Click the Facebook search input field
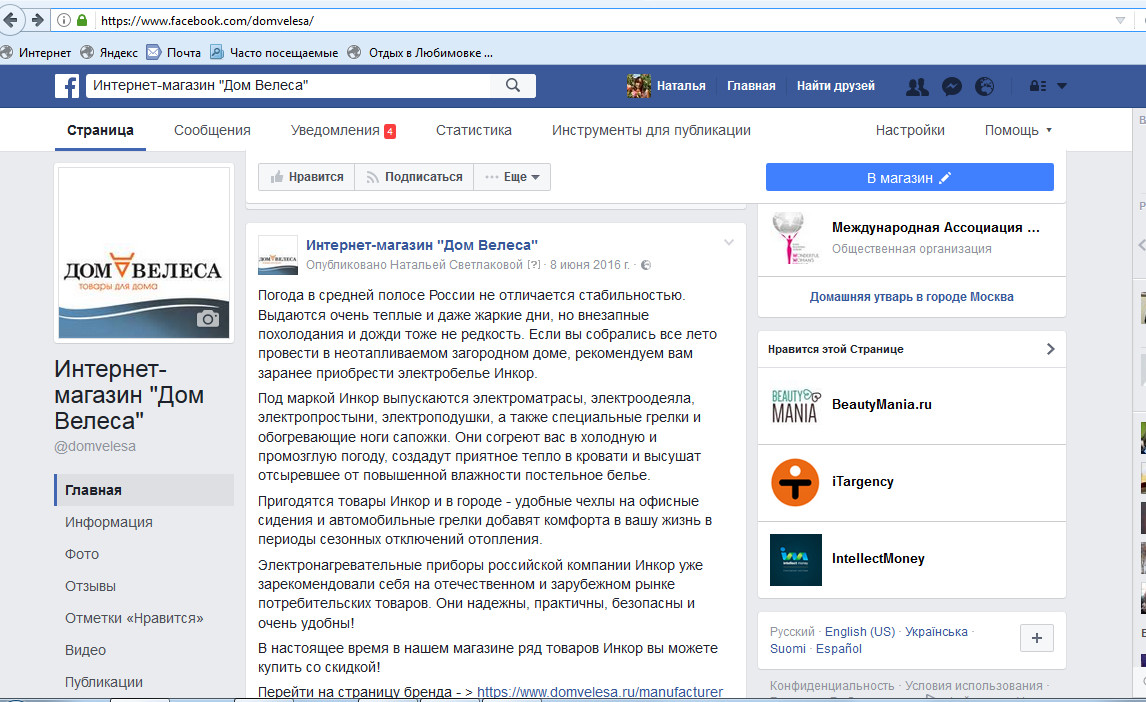This screenshot has height=702, width=1146. [289, 85]
